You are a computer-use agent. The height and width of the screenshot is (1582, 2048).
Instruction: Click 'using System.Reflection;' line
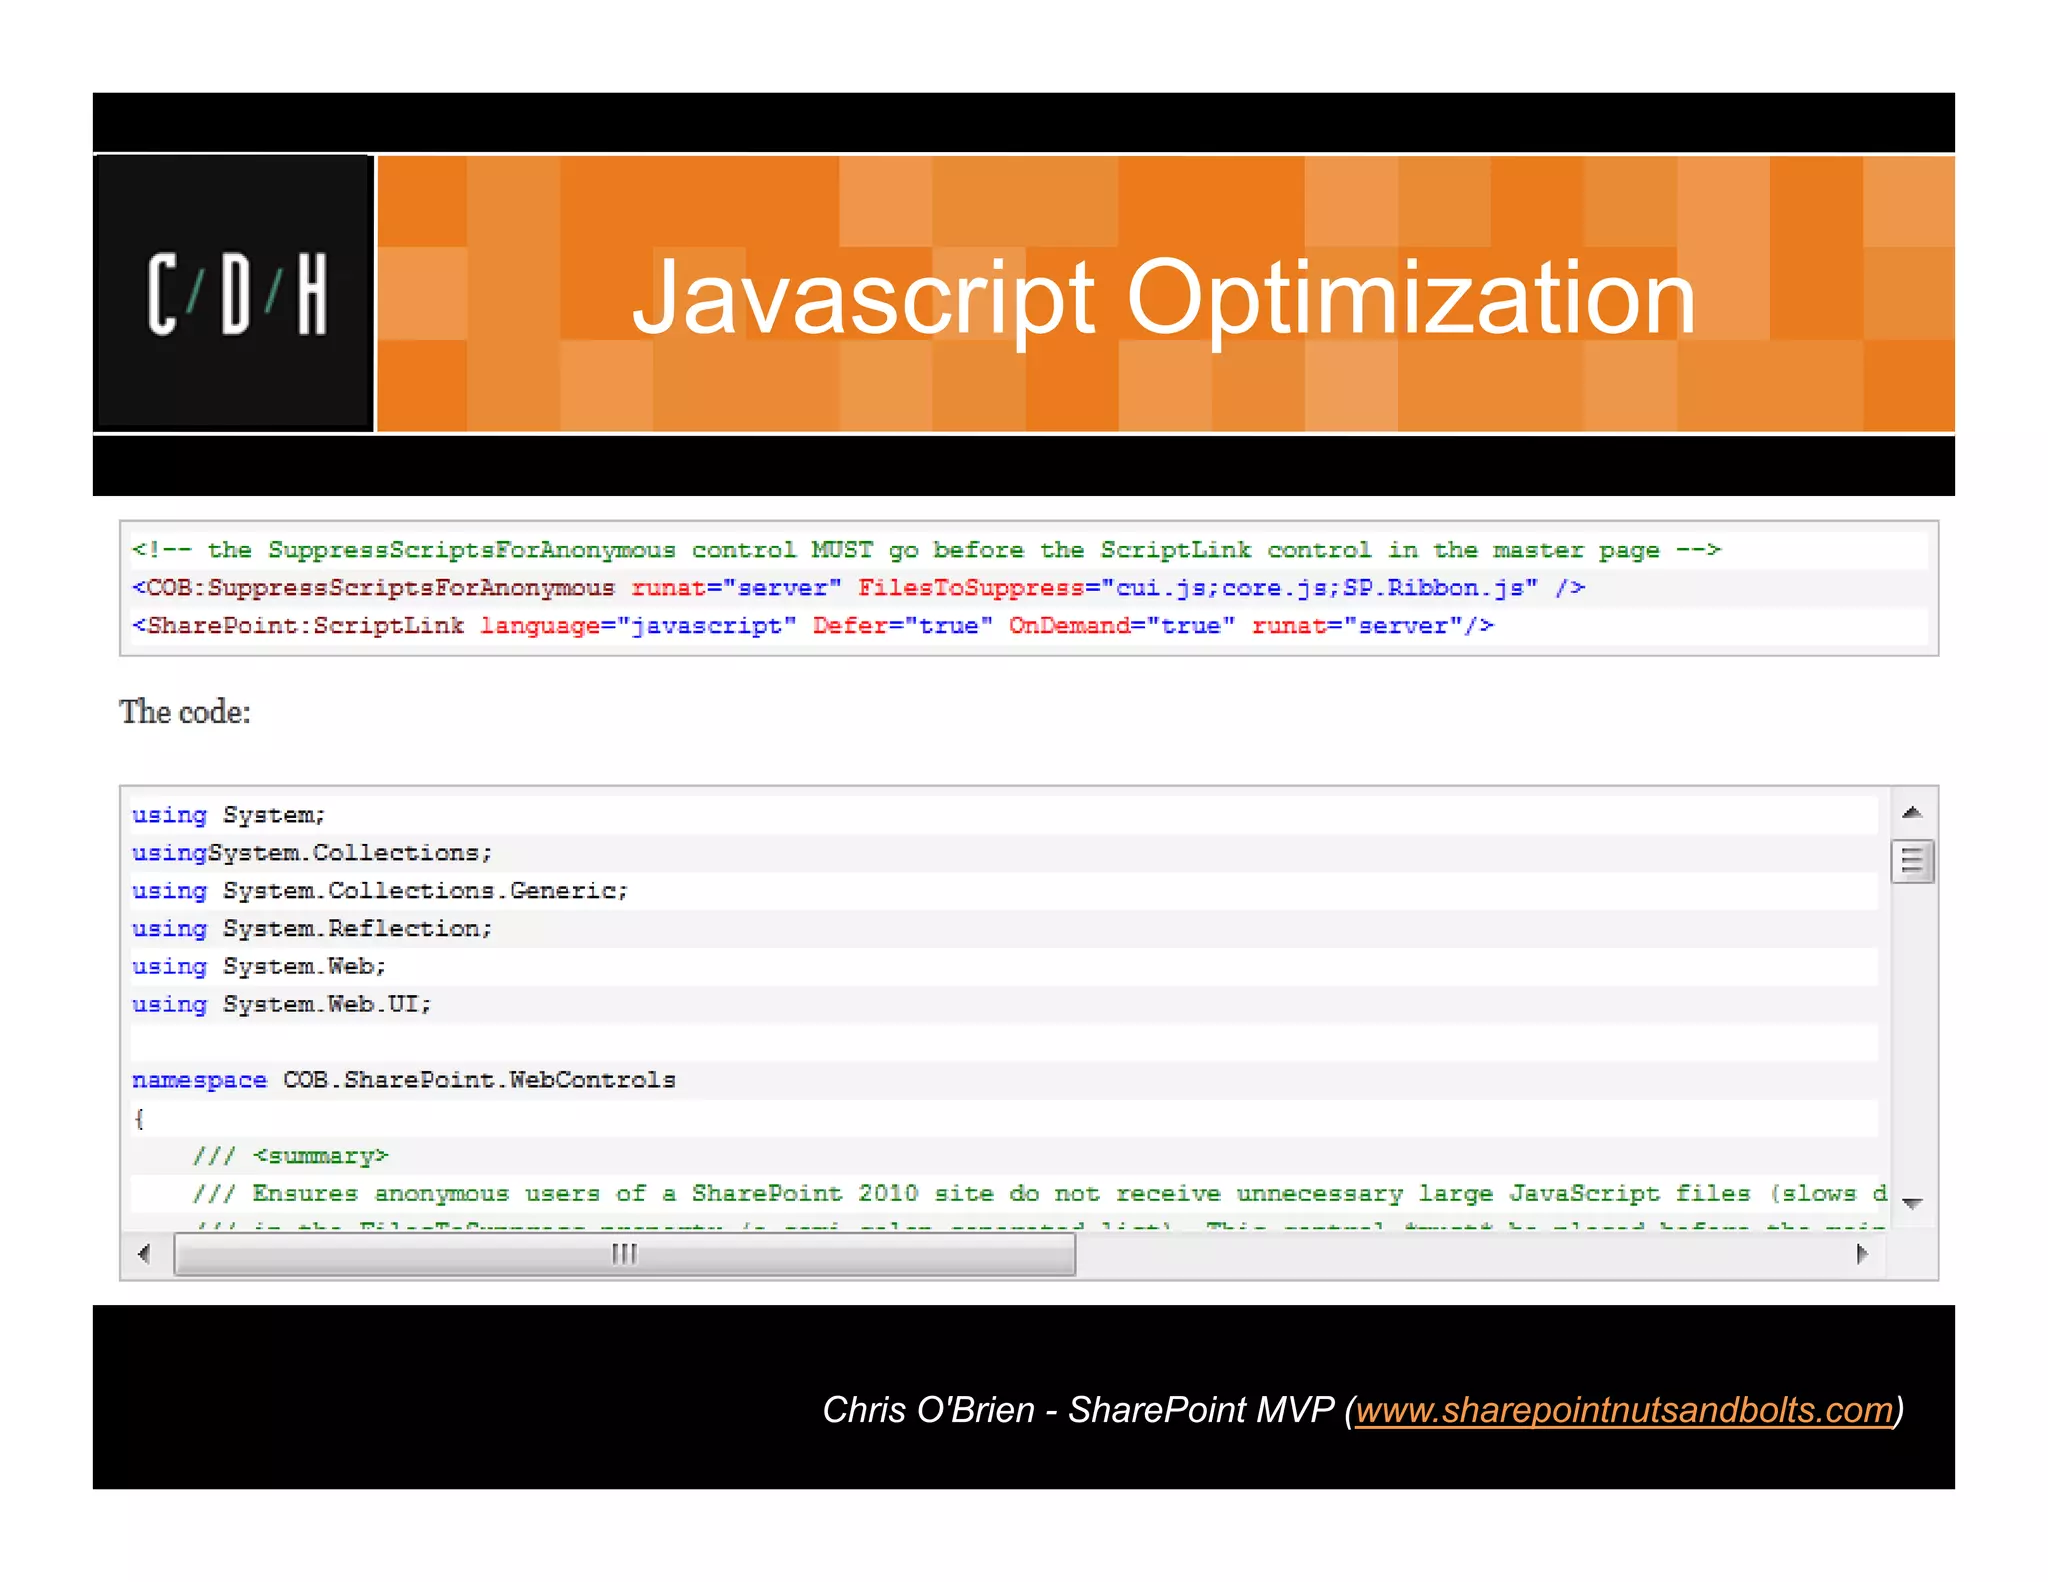(312, 929)
